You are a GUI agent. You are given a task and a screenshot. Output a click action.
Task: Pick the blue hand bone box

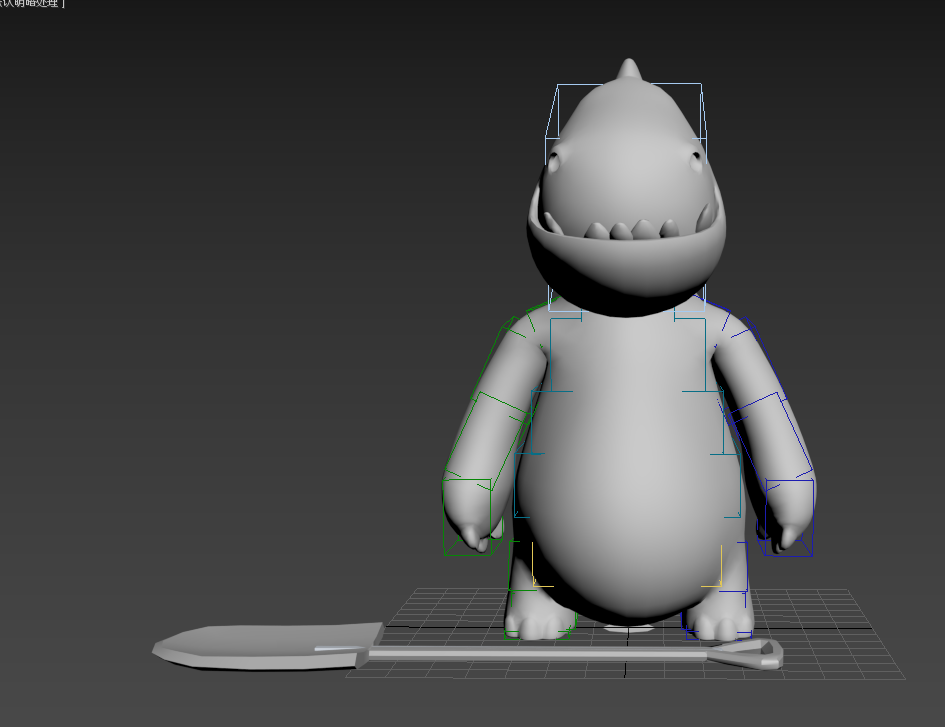click(x=790, y=516)
